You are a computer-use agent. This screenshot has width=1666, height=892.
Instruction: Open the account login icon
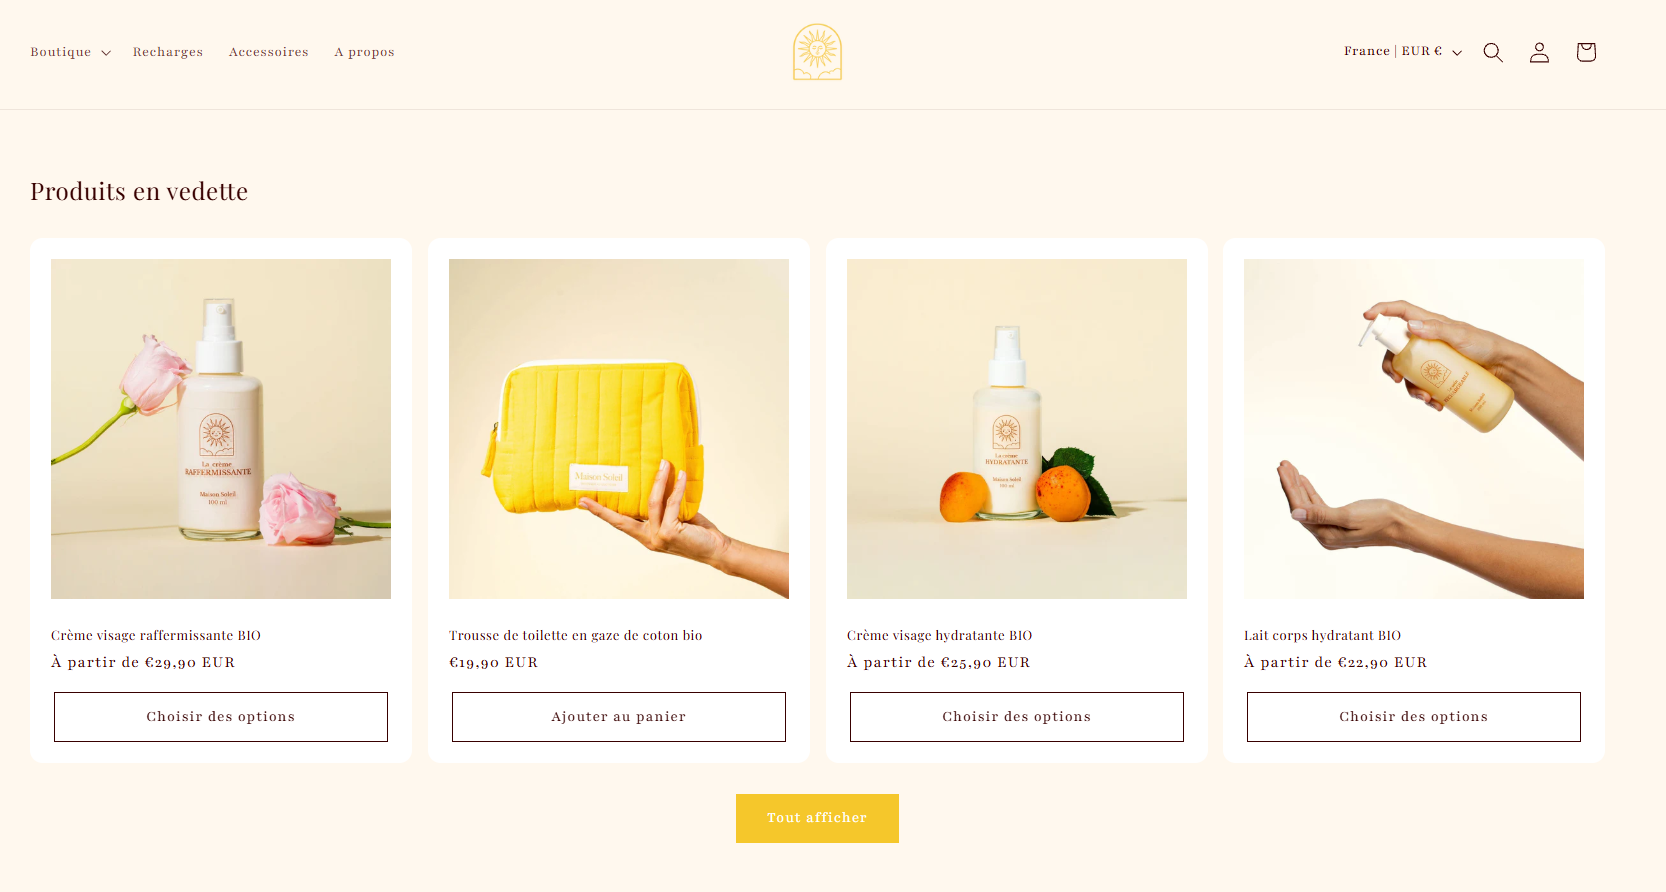(x=1539, y=52)
